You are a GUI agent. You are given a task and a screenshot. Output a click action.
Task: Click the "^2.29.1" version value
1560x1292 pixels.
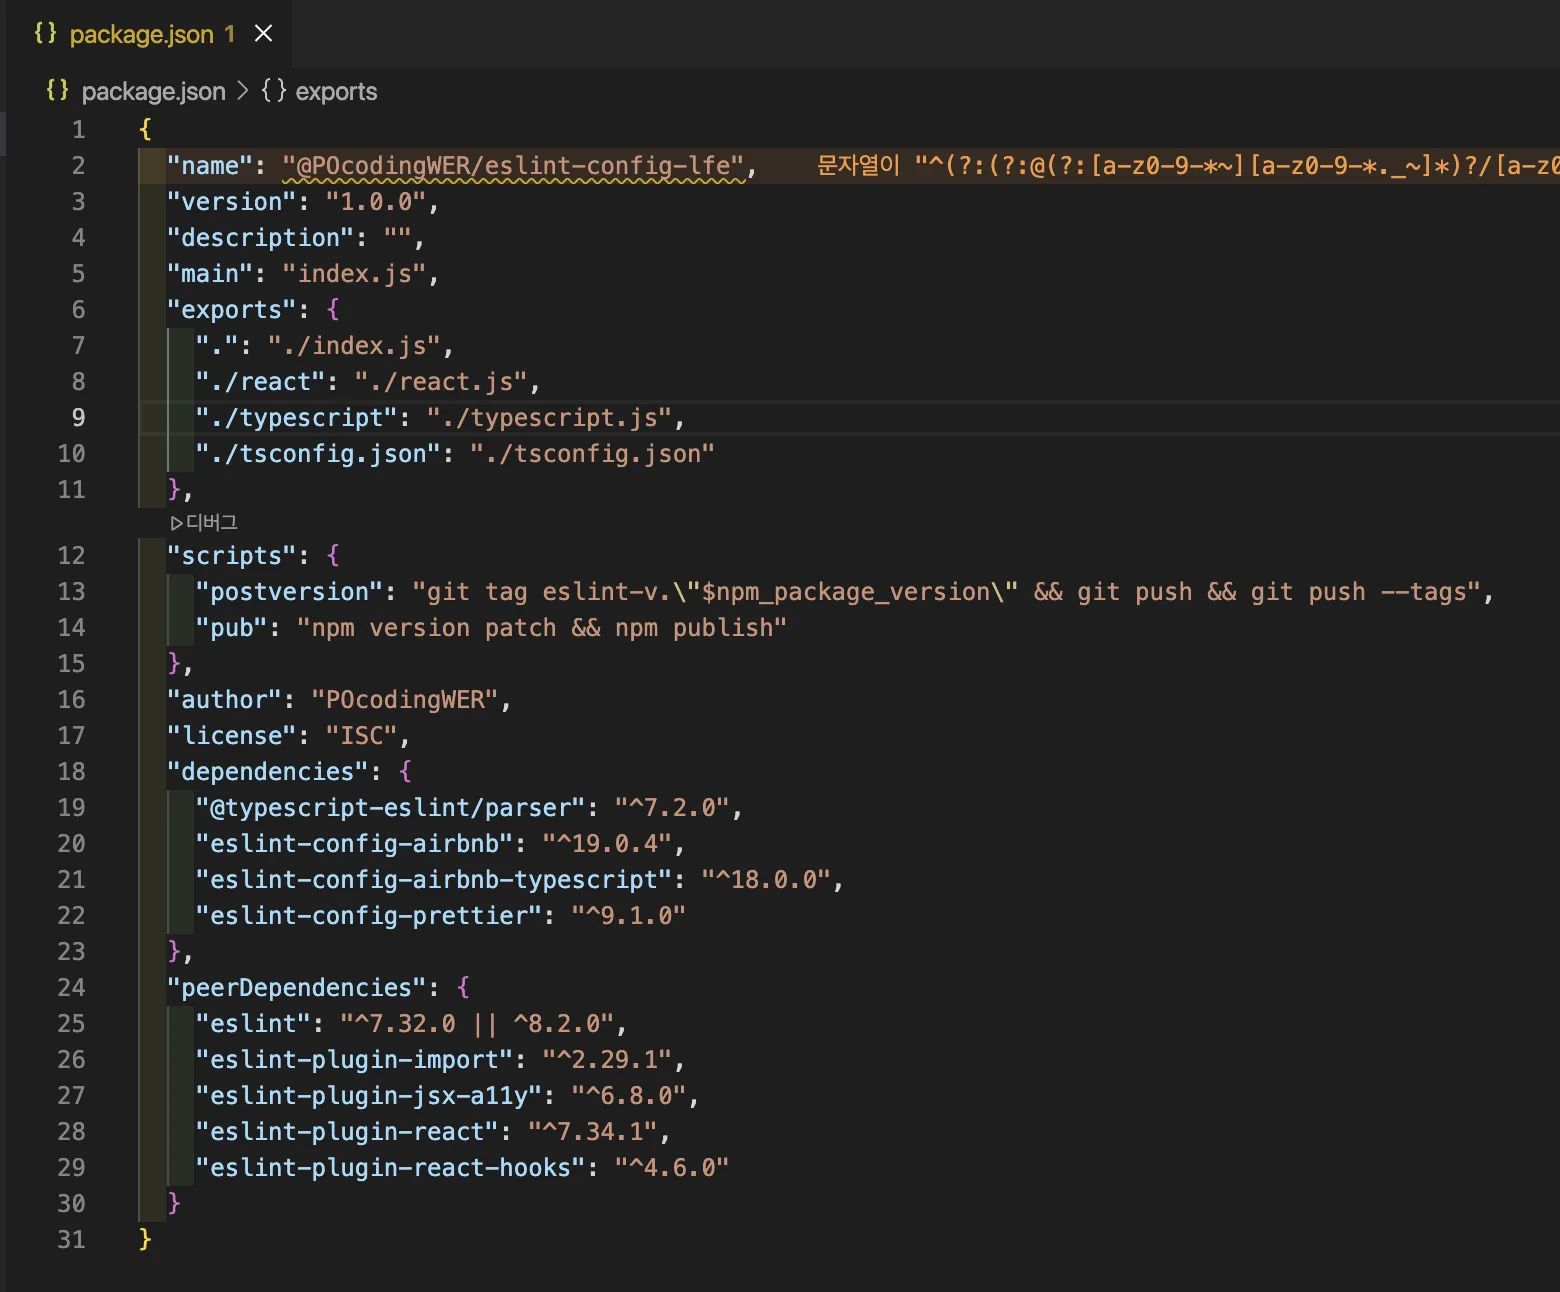click(608, 1059)
